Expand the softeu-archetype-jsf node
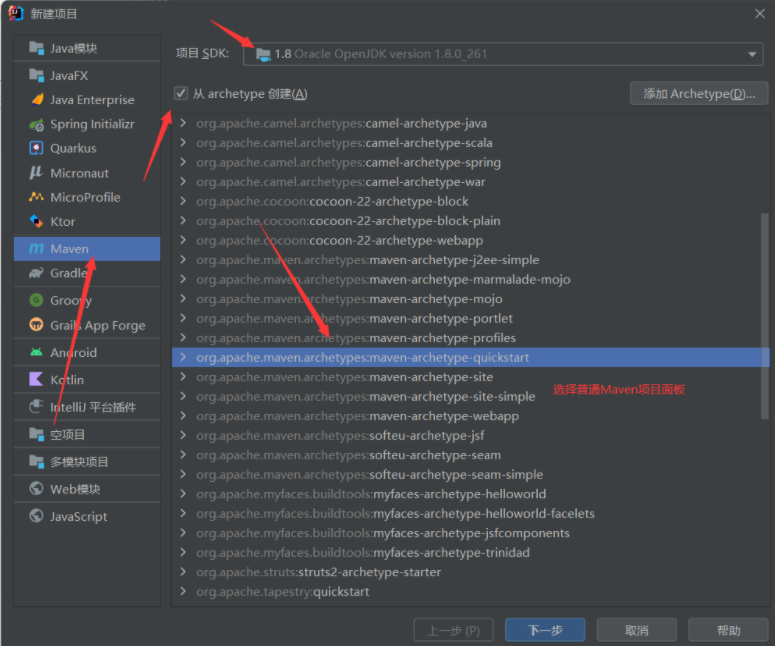Viewport: 775px width, 646px height. click(183, 435)
